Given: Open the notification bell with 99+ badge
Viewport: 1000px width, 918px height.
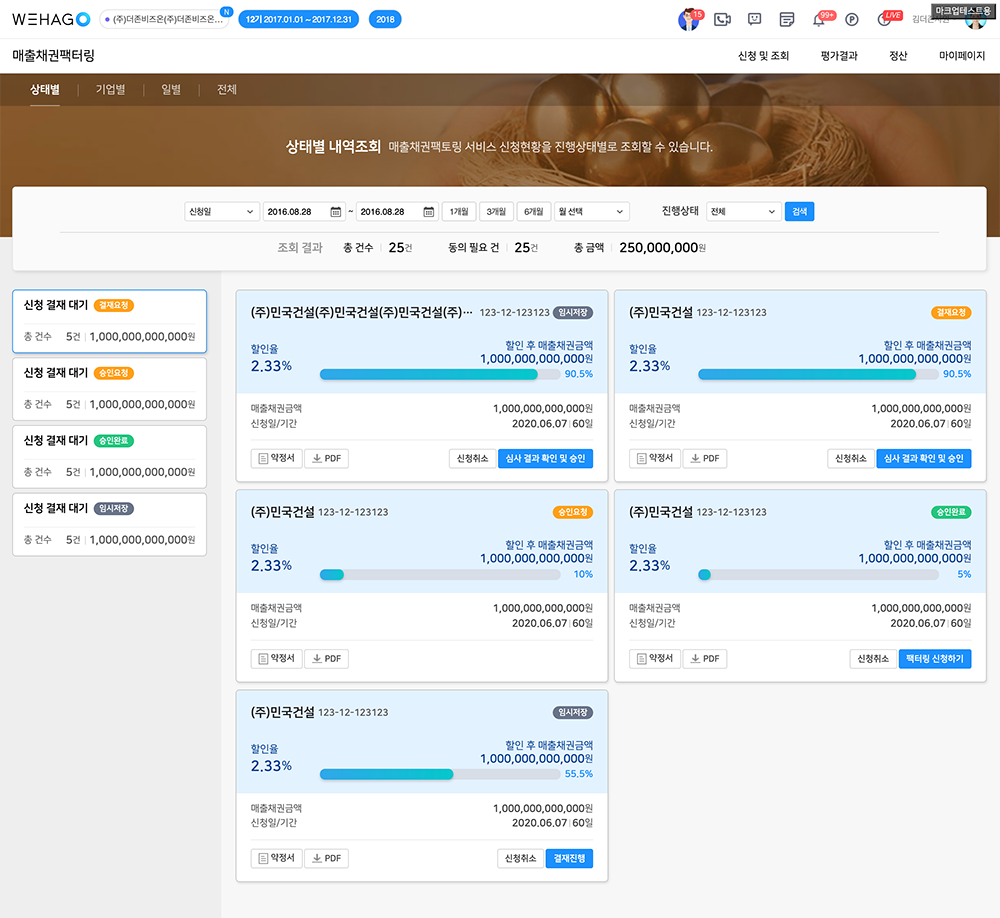Looking at the screenshot, I should pos(819,20).
